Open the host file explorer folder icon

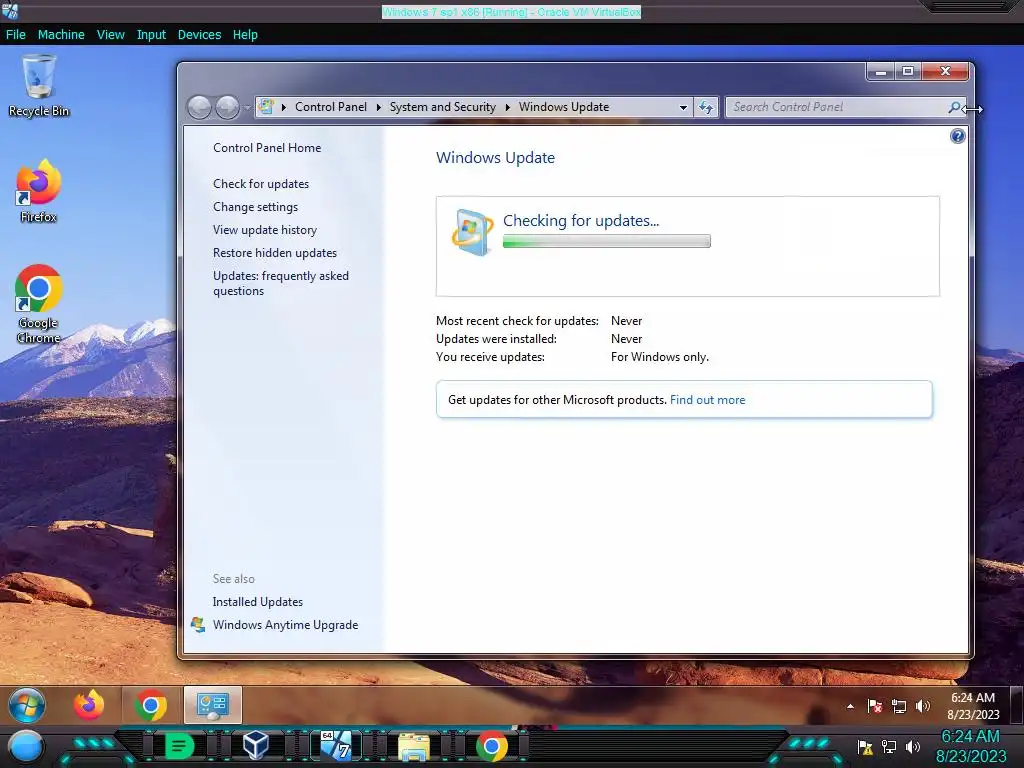(x=414, y=747)
